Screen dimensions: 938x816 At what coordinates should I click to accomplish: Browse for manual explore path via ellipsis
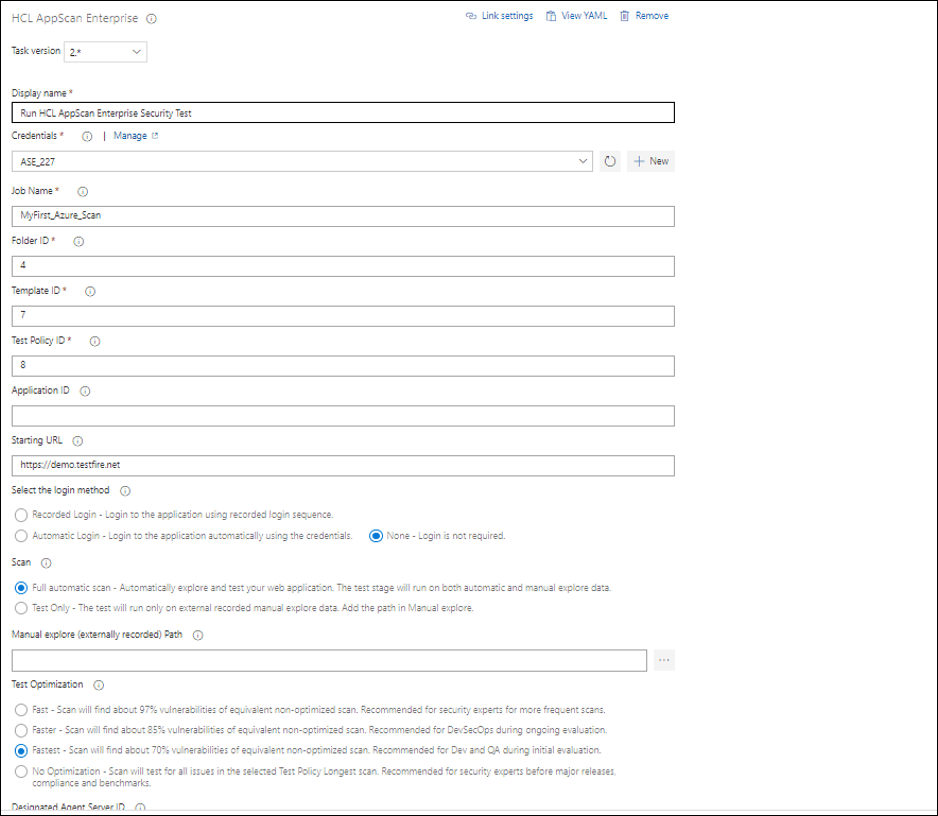tap(664, 660)
